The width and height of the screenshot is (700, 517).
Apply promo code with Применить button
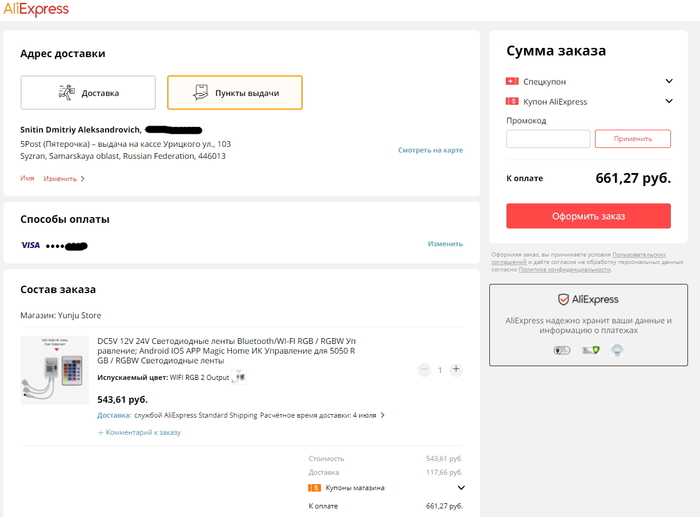pyautogui.click(x=633, y=139)
